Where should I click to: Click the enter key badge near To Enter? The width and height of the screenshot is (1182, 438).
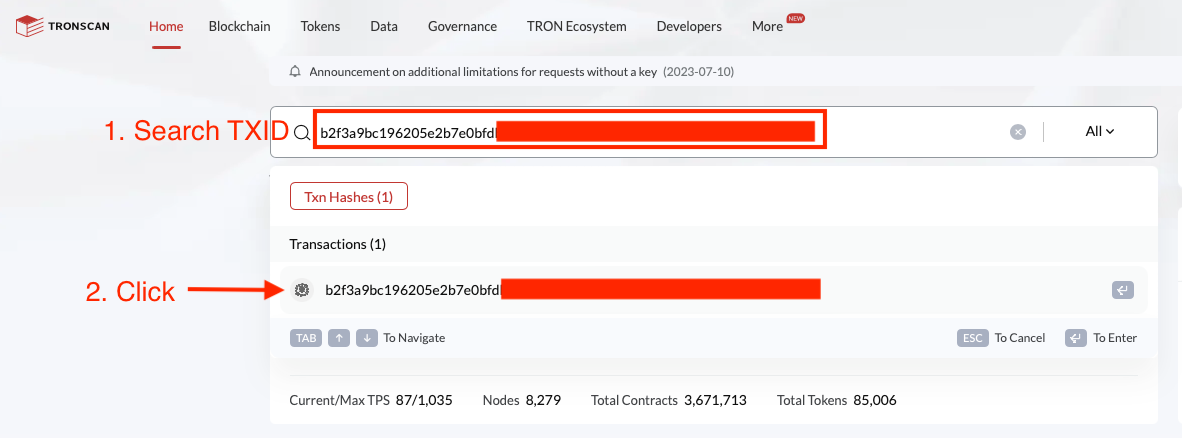[1076, 338]
